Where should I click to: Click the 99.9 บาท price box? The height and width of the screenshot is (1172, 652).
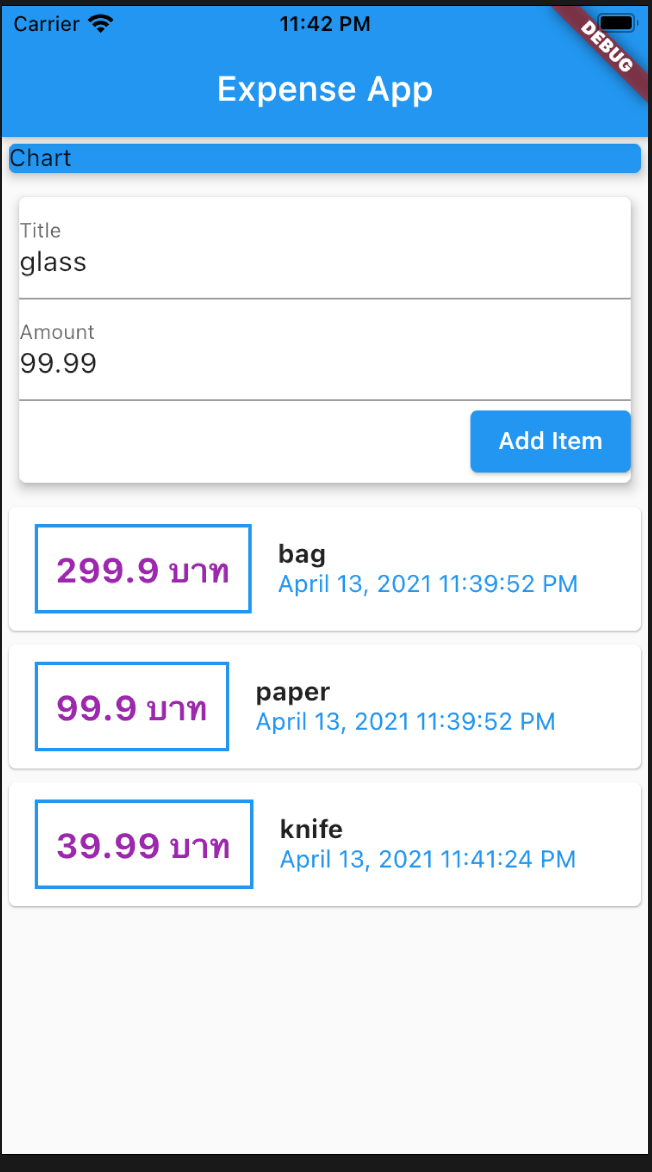click(132, 707)
